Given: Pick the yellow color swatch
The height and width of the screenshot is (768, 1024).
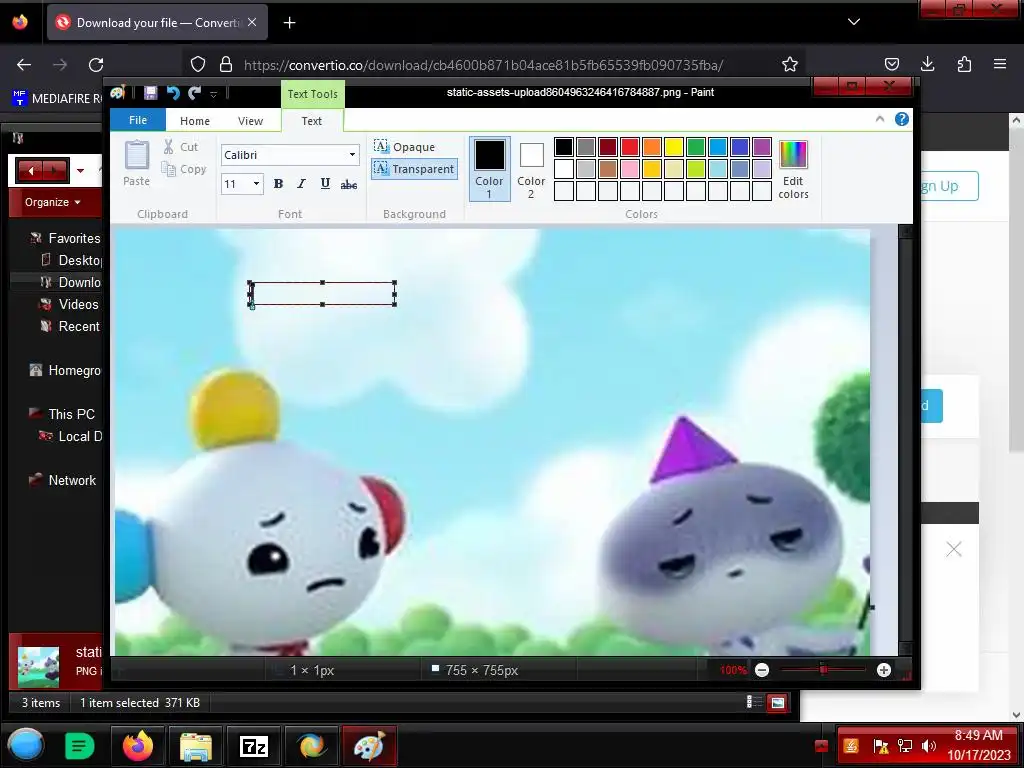Looking at the screenshot, I should pyautogui.click(x=673, y=147).
